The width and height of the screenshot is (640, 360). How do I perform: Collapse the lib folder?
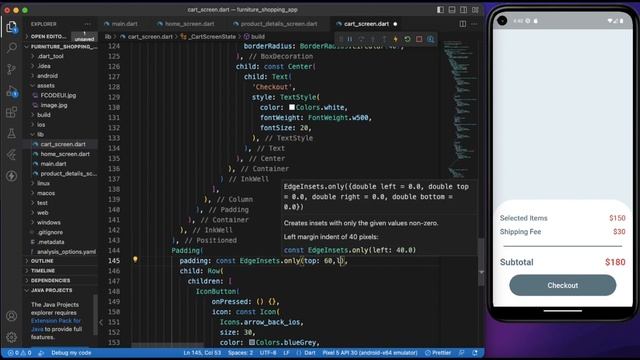(40, 134)
